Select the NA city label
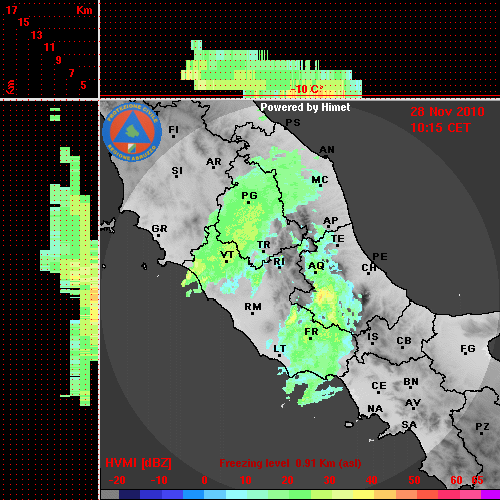The image size is (500, 500). coord(375,409)
